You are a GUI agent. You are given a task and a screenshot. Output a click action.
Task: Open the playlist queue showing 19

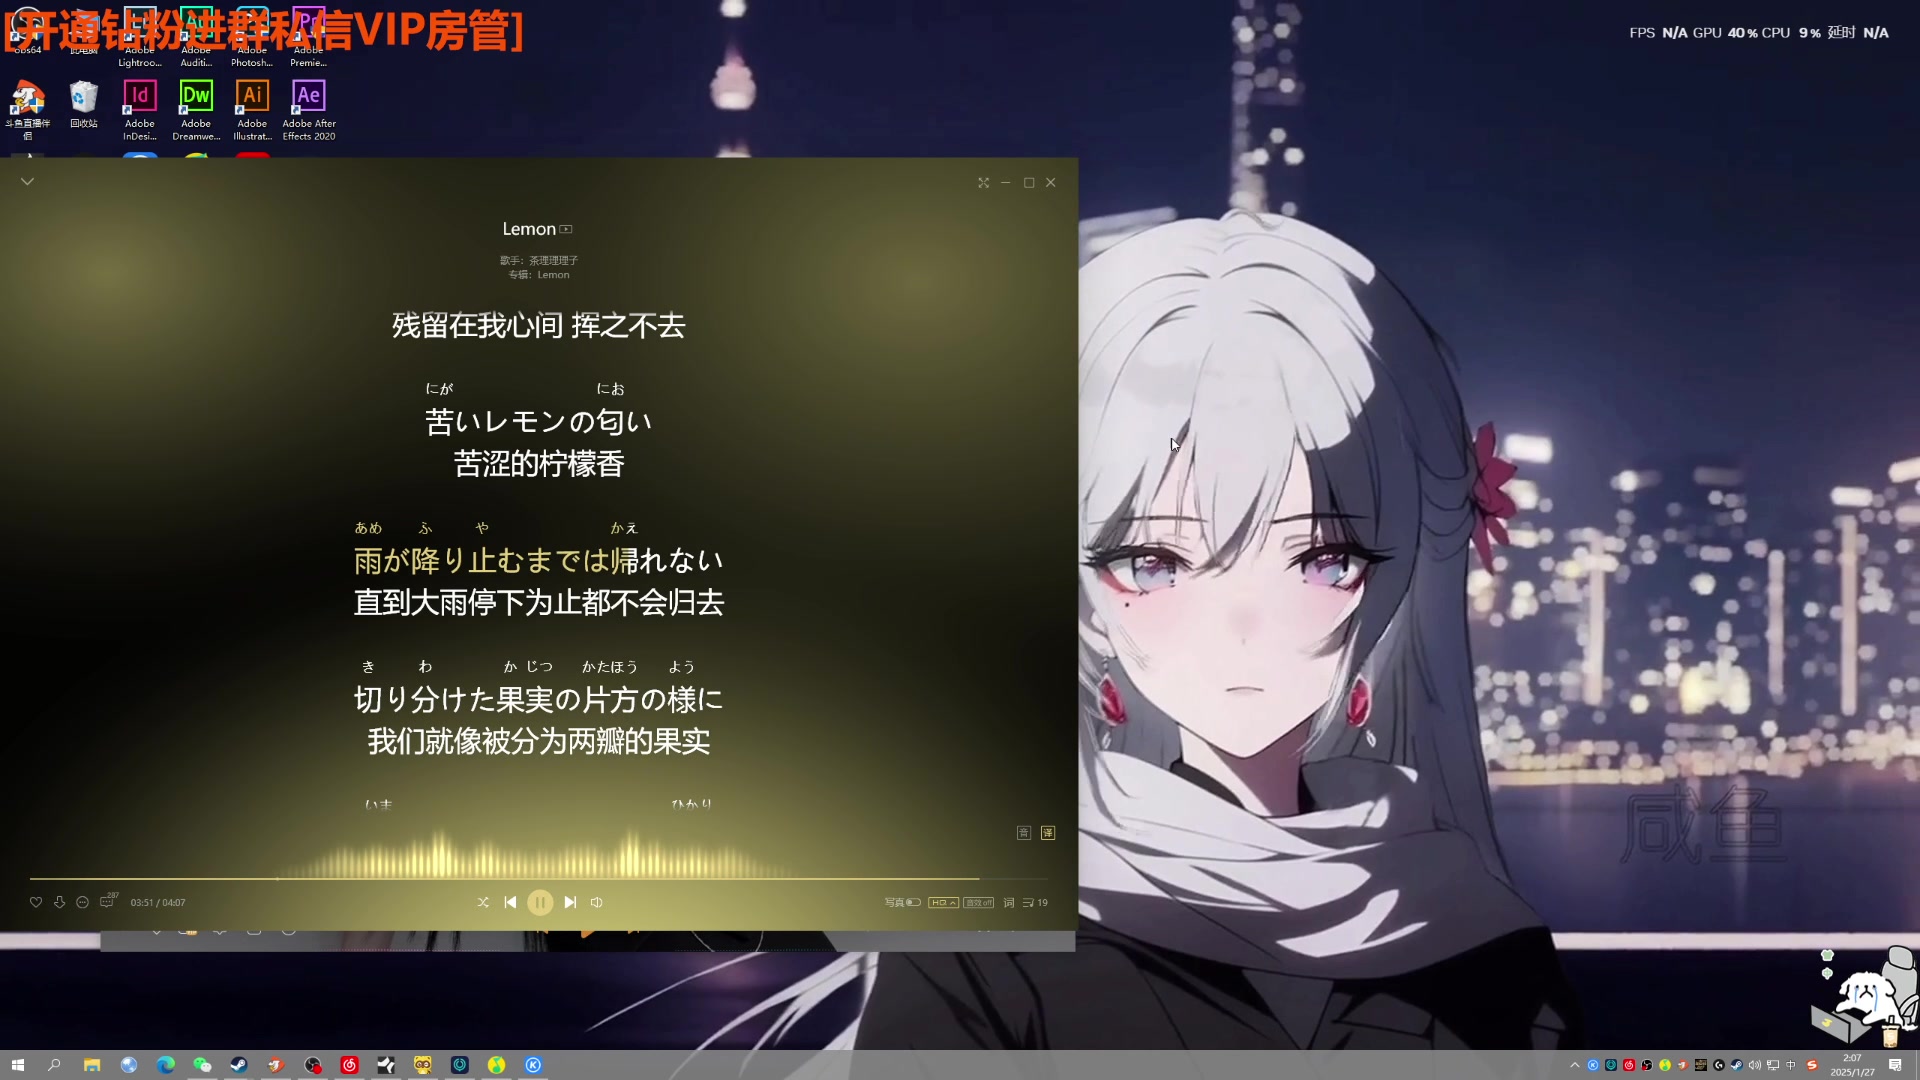point(1035,902)
